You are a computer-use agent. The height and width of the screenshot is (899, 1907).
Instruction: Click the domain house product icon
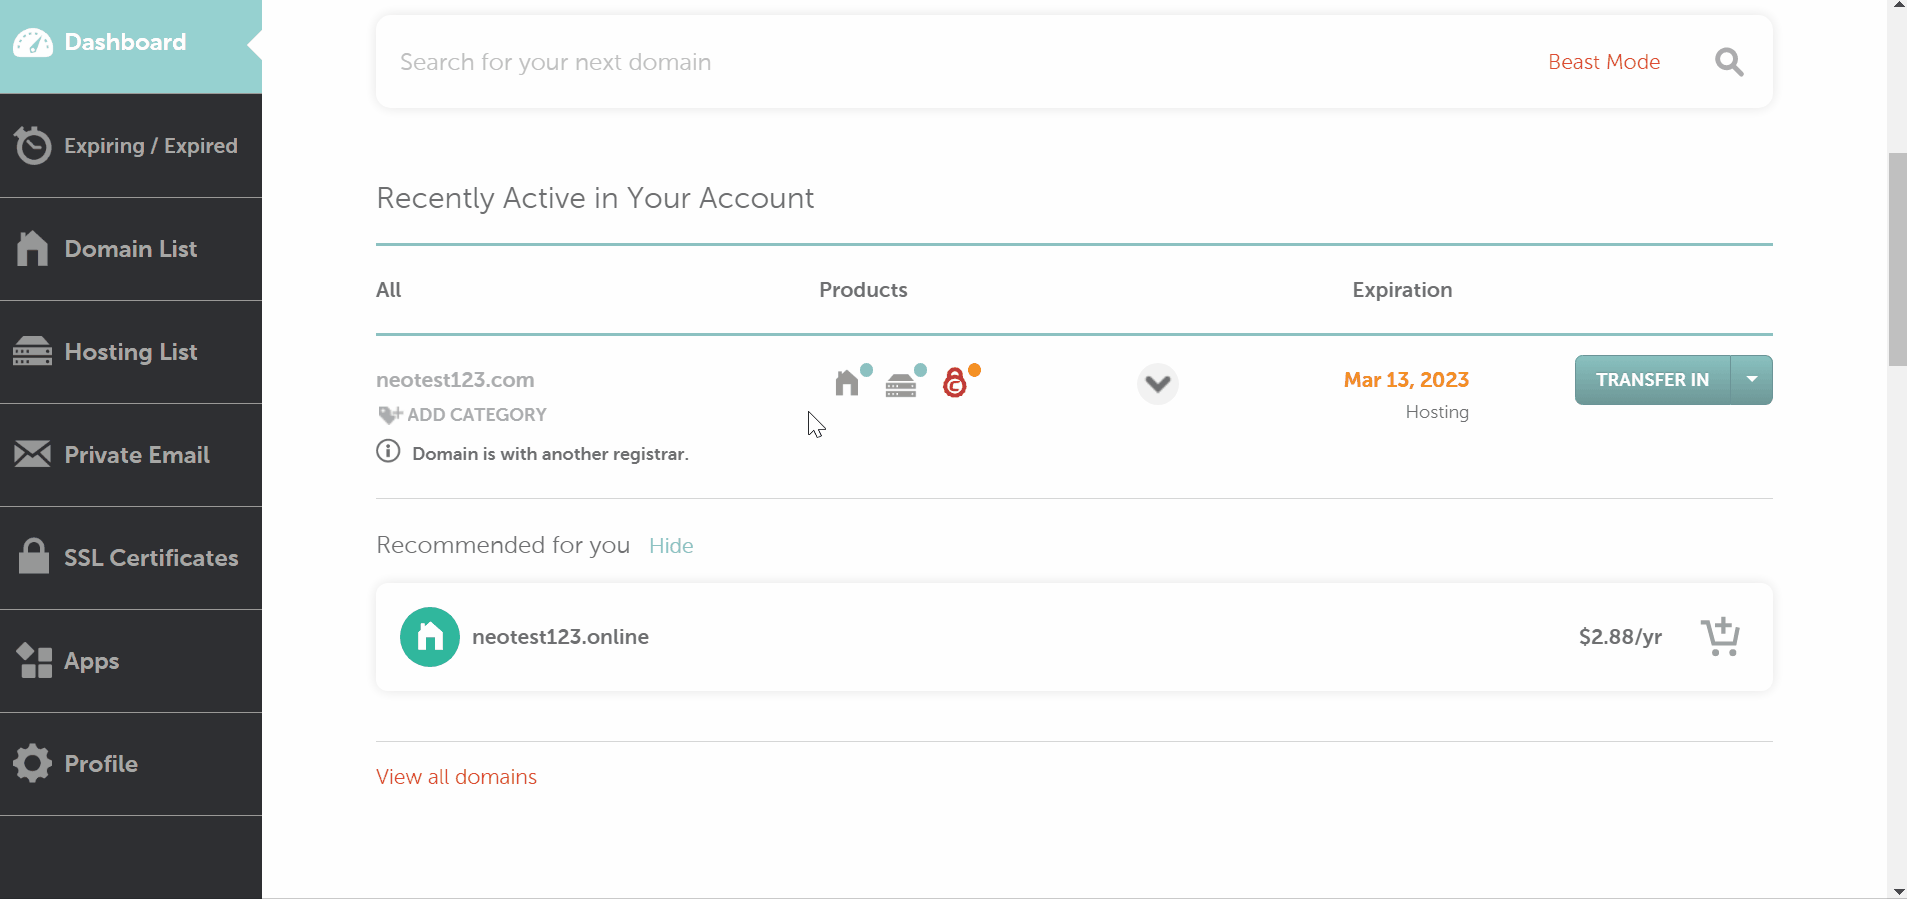847,382
